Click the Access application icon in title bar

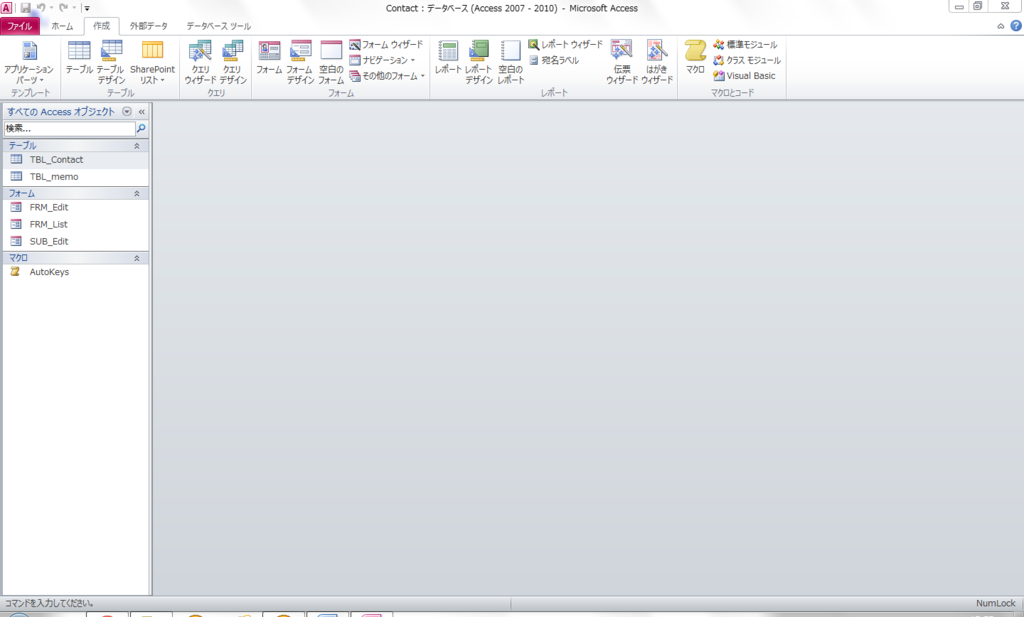pos(7,8)
